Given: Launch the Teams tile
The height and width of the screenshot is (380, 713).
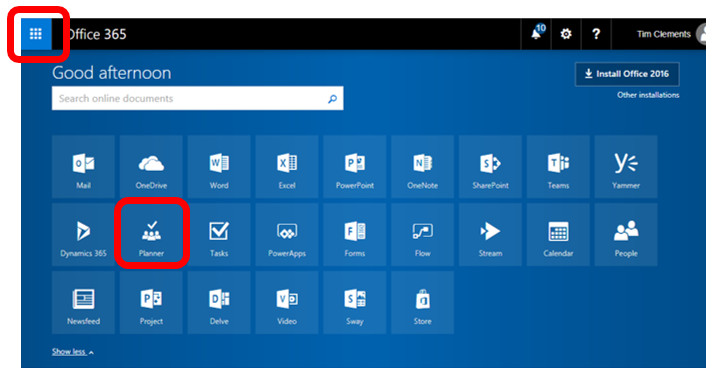Looking at the screenshot, I should [x=558, y=166].
